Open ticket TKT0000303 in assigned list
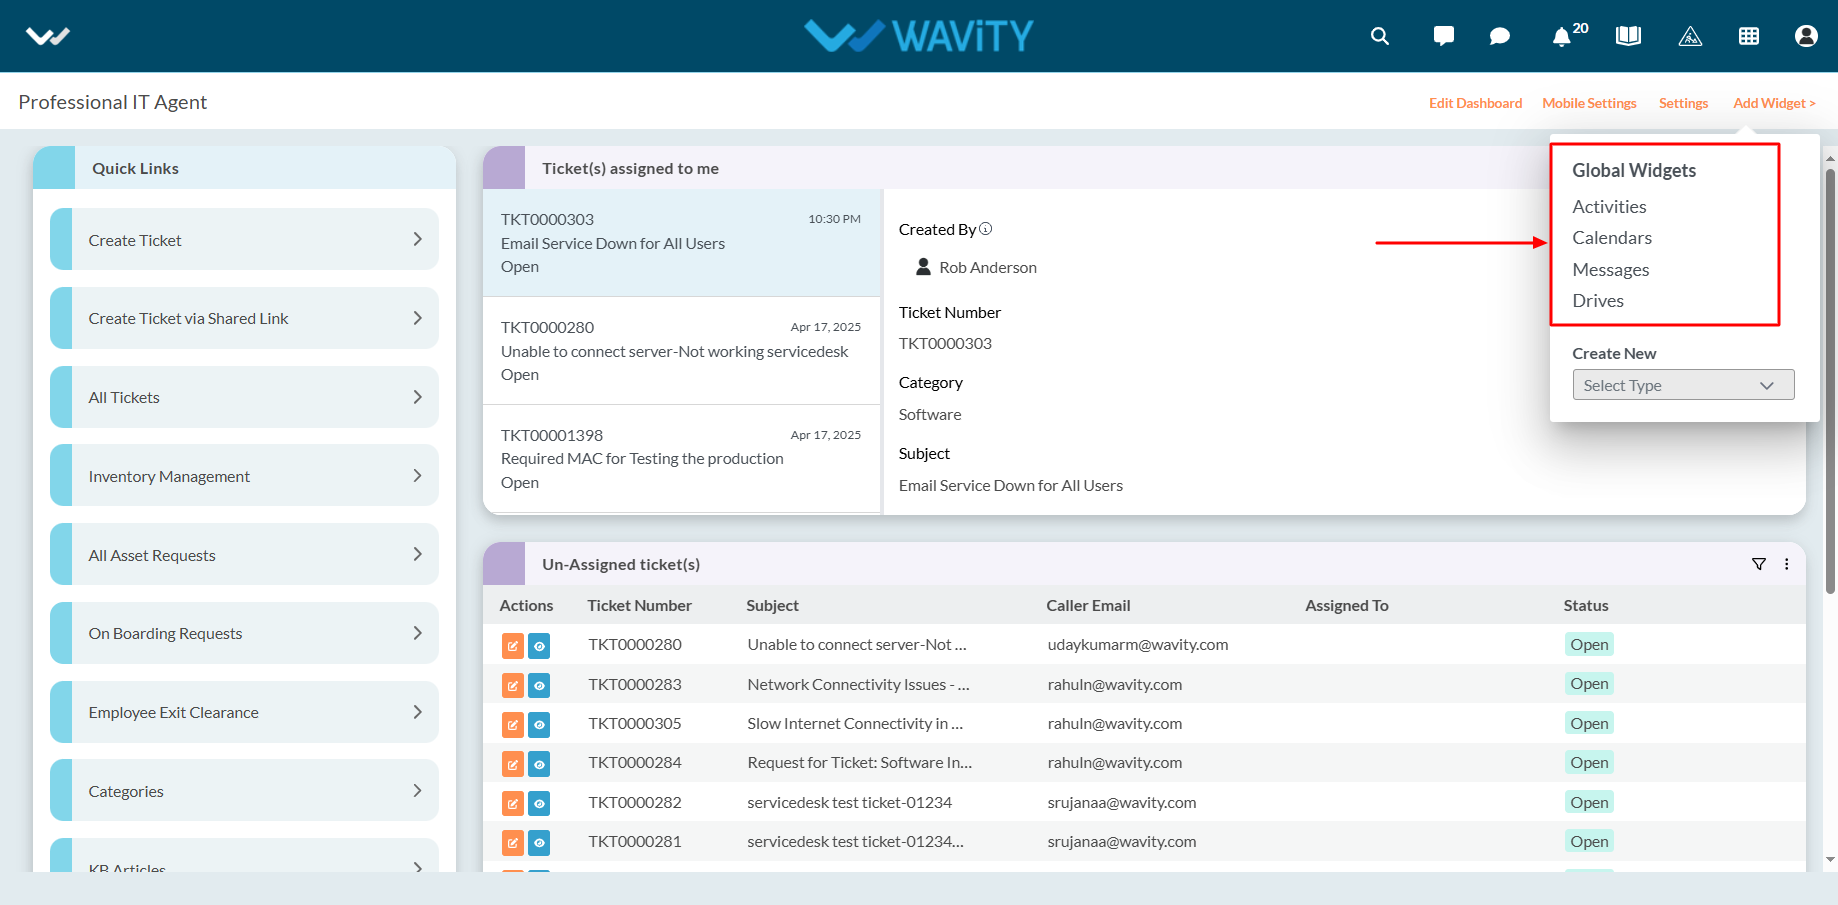Viewport: 1838px width, 905px height. pyautogui.click(x=682, y=243)
